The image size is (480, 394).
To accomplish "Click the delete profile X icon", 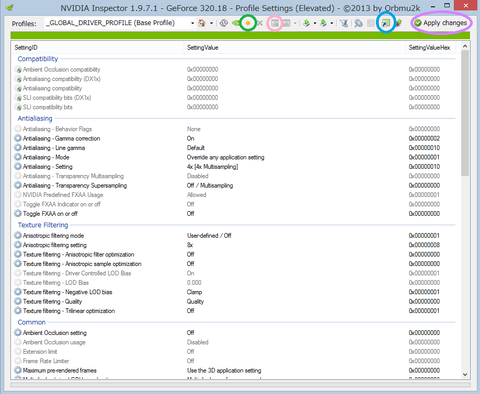I will point(260,23).
